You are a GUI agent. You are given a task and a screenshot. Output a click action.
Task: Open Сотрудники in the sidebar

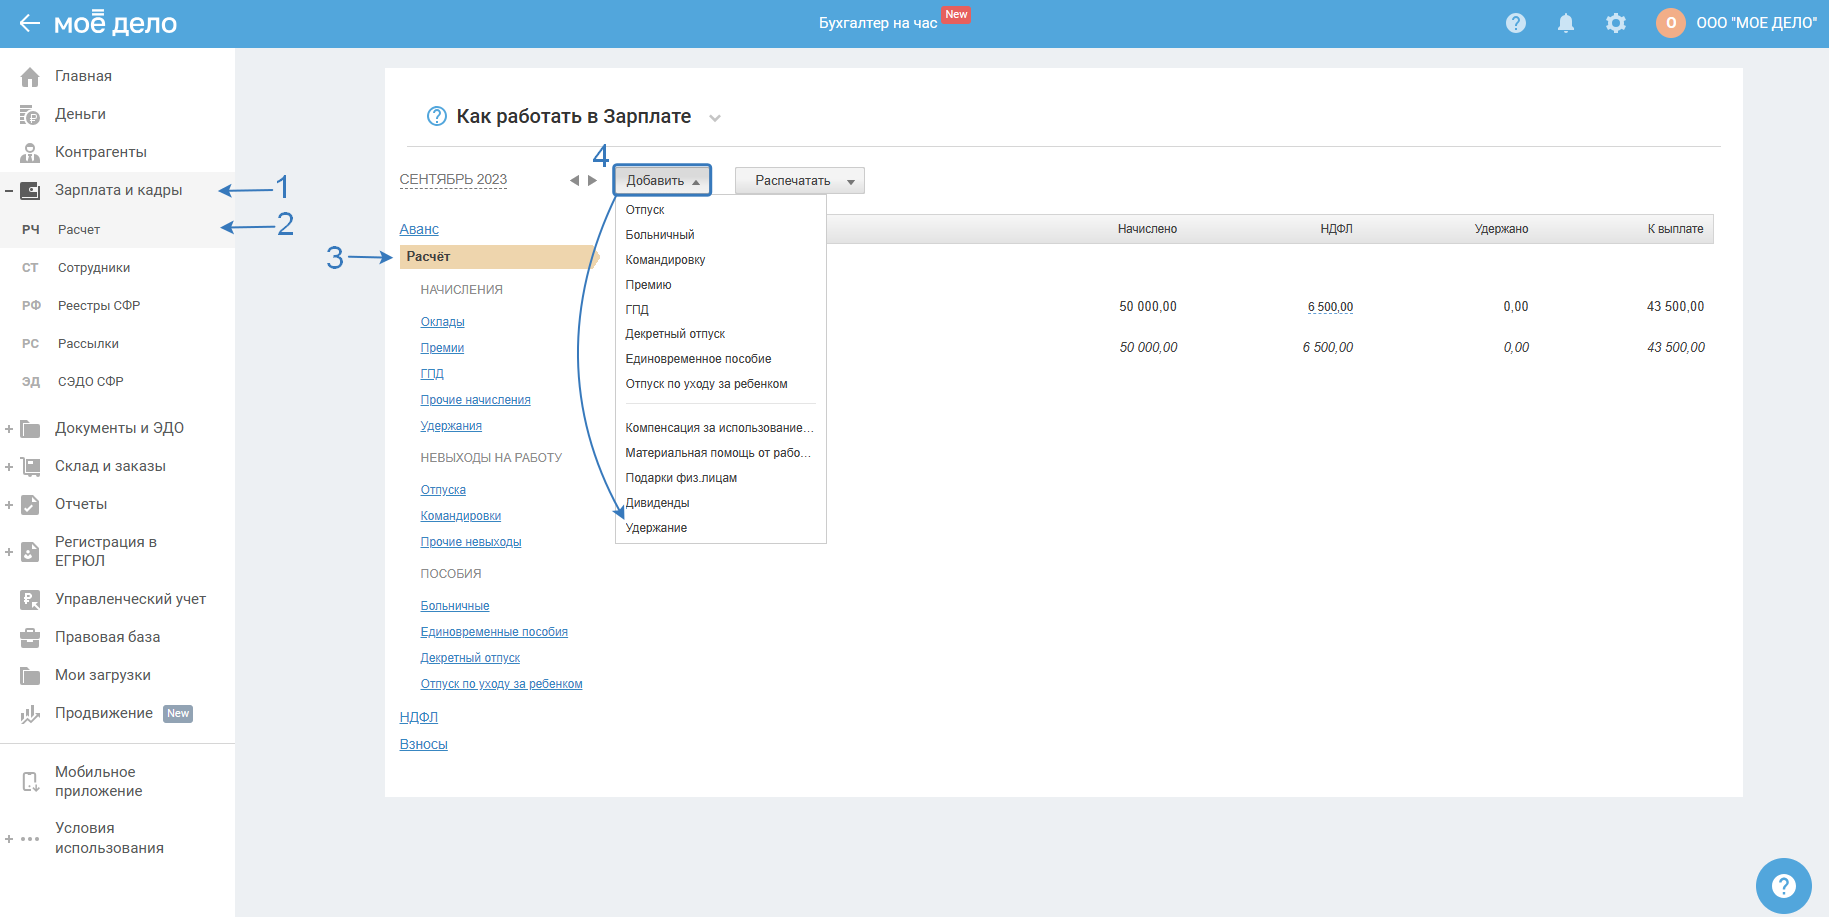coord(94,268)
